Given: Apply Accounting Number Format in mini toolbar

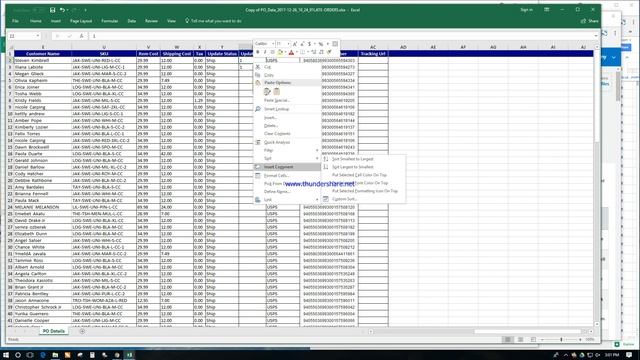Looking at the screenshot, I should (x=309, y=44).
